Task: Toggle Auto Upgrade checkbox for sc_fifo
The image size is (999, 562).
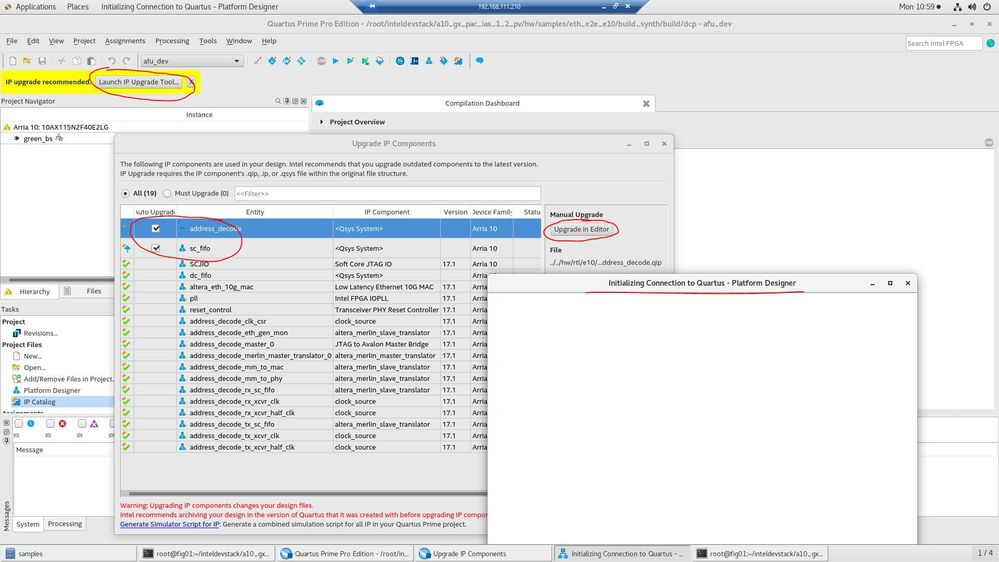Action: pyautogui.click(x=156, y=248)
